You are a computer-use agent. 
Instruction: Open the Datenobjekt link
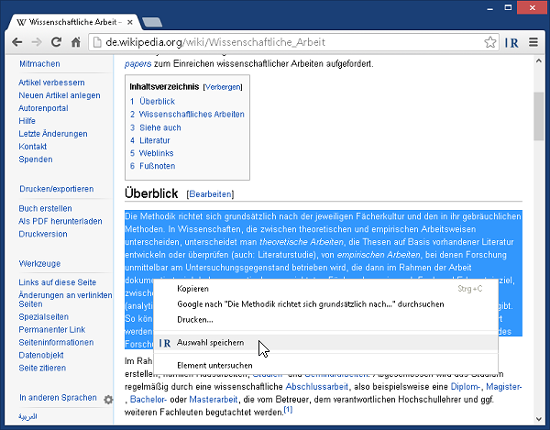41,355
